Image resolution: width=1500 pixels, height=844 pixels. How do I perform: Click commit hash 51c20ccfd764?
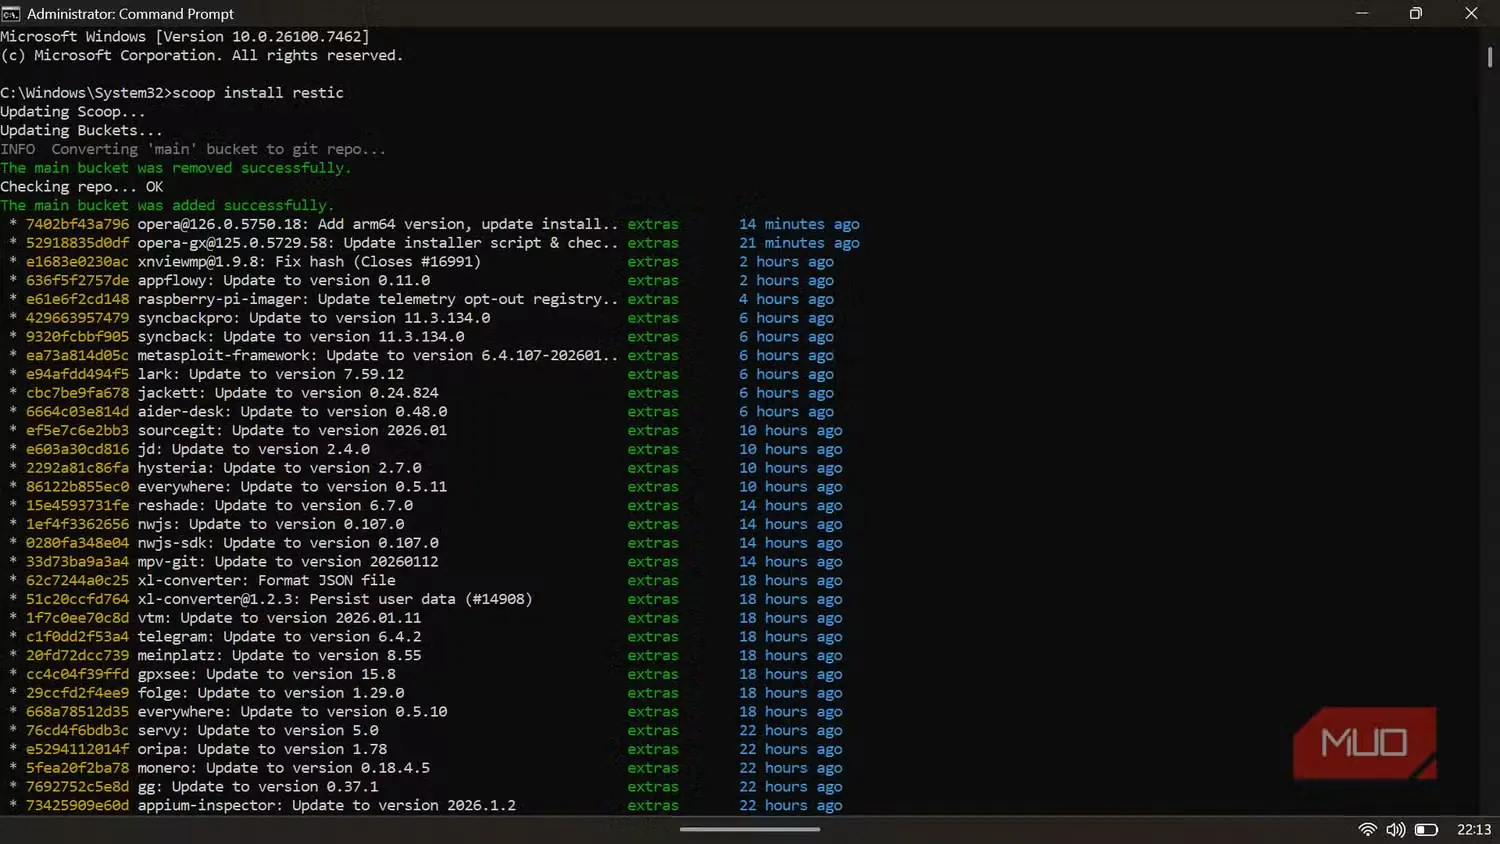77,599
